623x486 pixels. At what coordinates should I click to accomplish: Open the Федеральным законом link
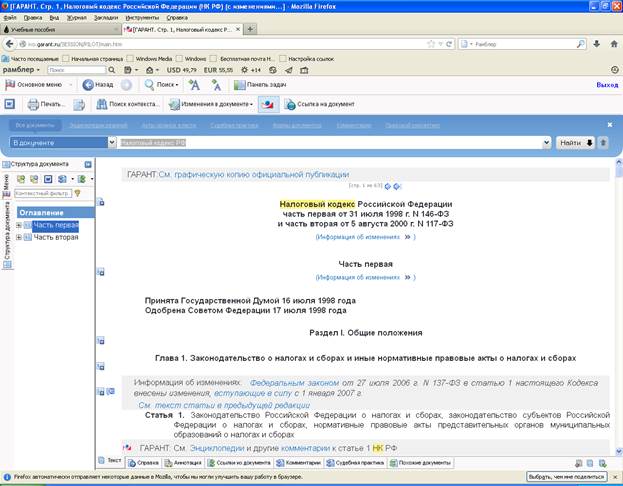tap(294, 383)
